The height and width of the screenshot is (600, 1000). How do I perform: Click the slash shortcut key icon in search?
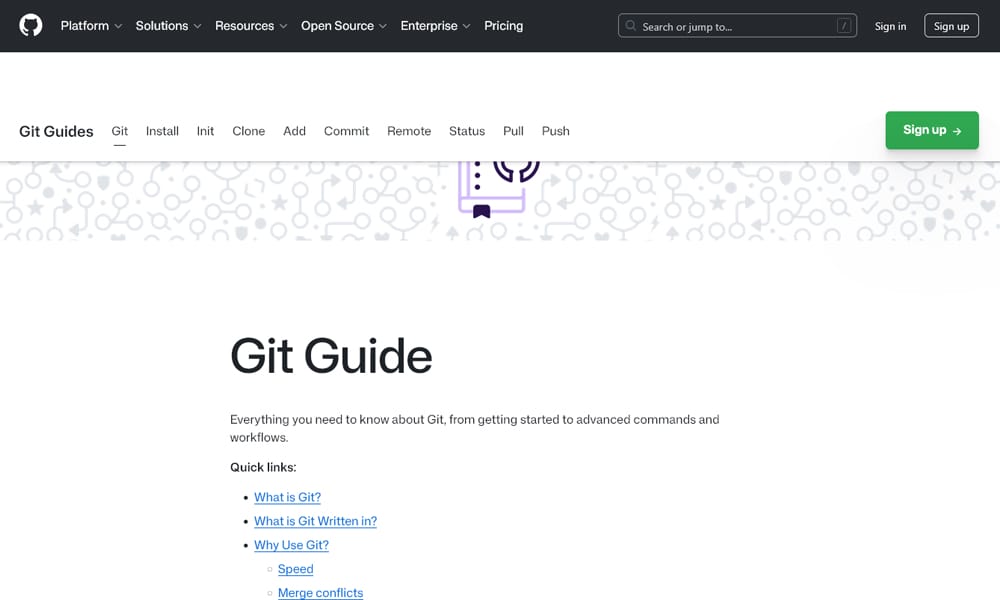844,26
